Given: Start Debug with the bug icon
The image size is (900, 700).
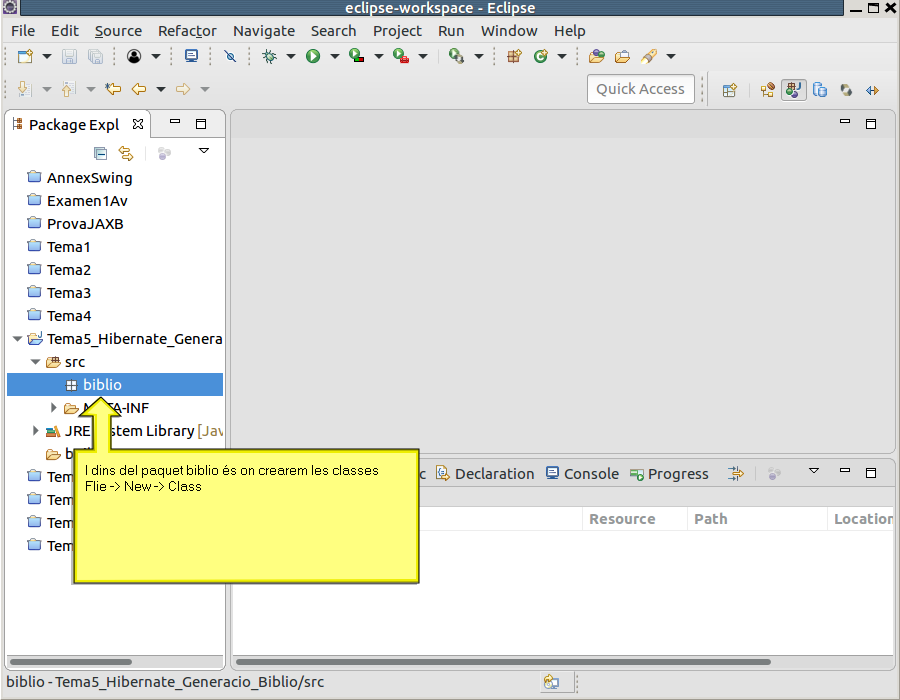Looking at the screenshot, I should tap(269, 56).
